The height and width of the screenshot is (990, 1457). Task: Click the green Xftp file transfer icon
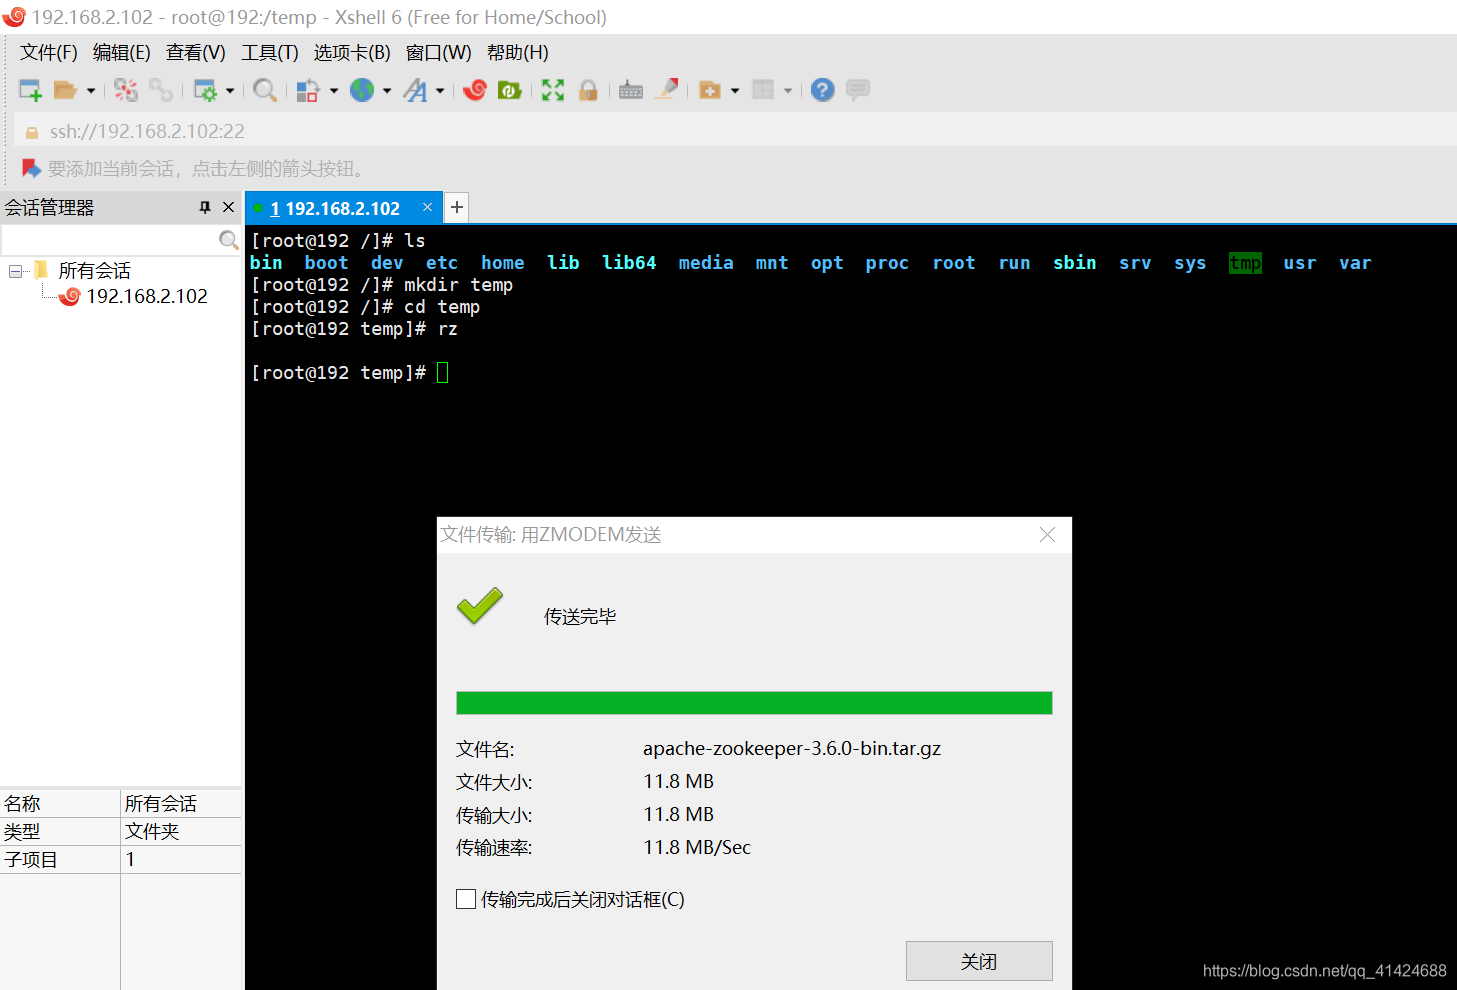point(510,90)
